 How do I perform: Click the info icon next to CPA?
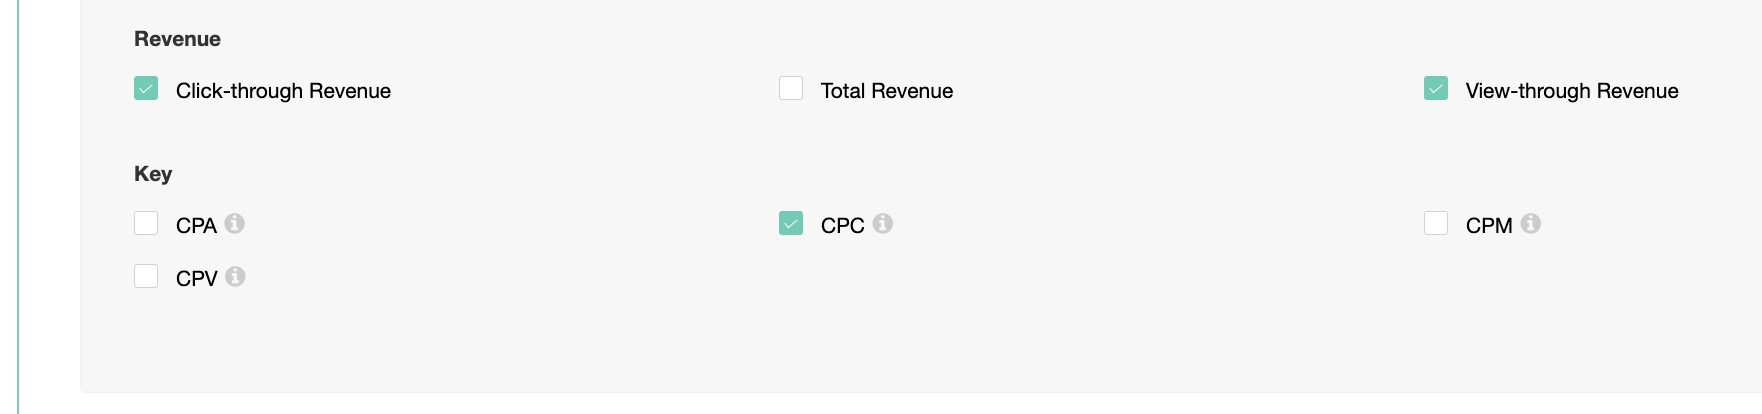235,224
